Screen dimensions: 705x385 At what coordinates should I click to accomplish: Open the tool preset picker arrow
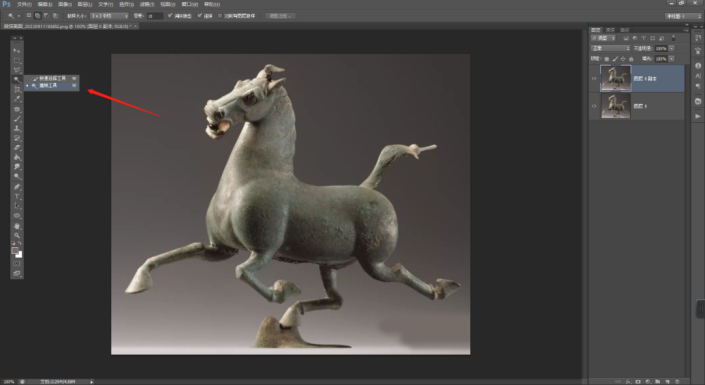[19, 16]
